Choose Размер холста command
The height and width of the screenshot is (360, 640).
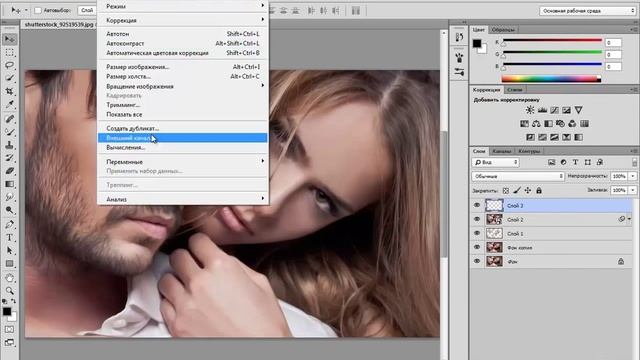183,76
